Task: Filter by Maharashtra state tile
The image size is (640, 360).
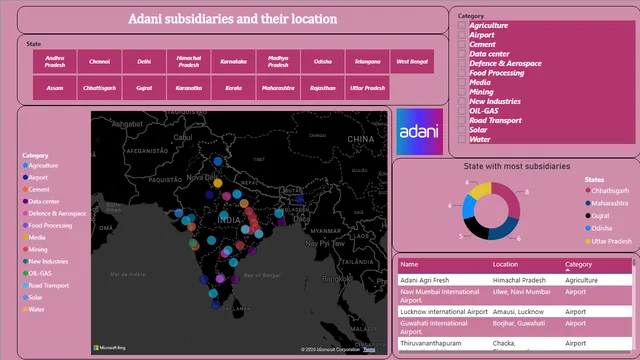Action: click(278, 88)
